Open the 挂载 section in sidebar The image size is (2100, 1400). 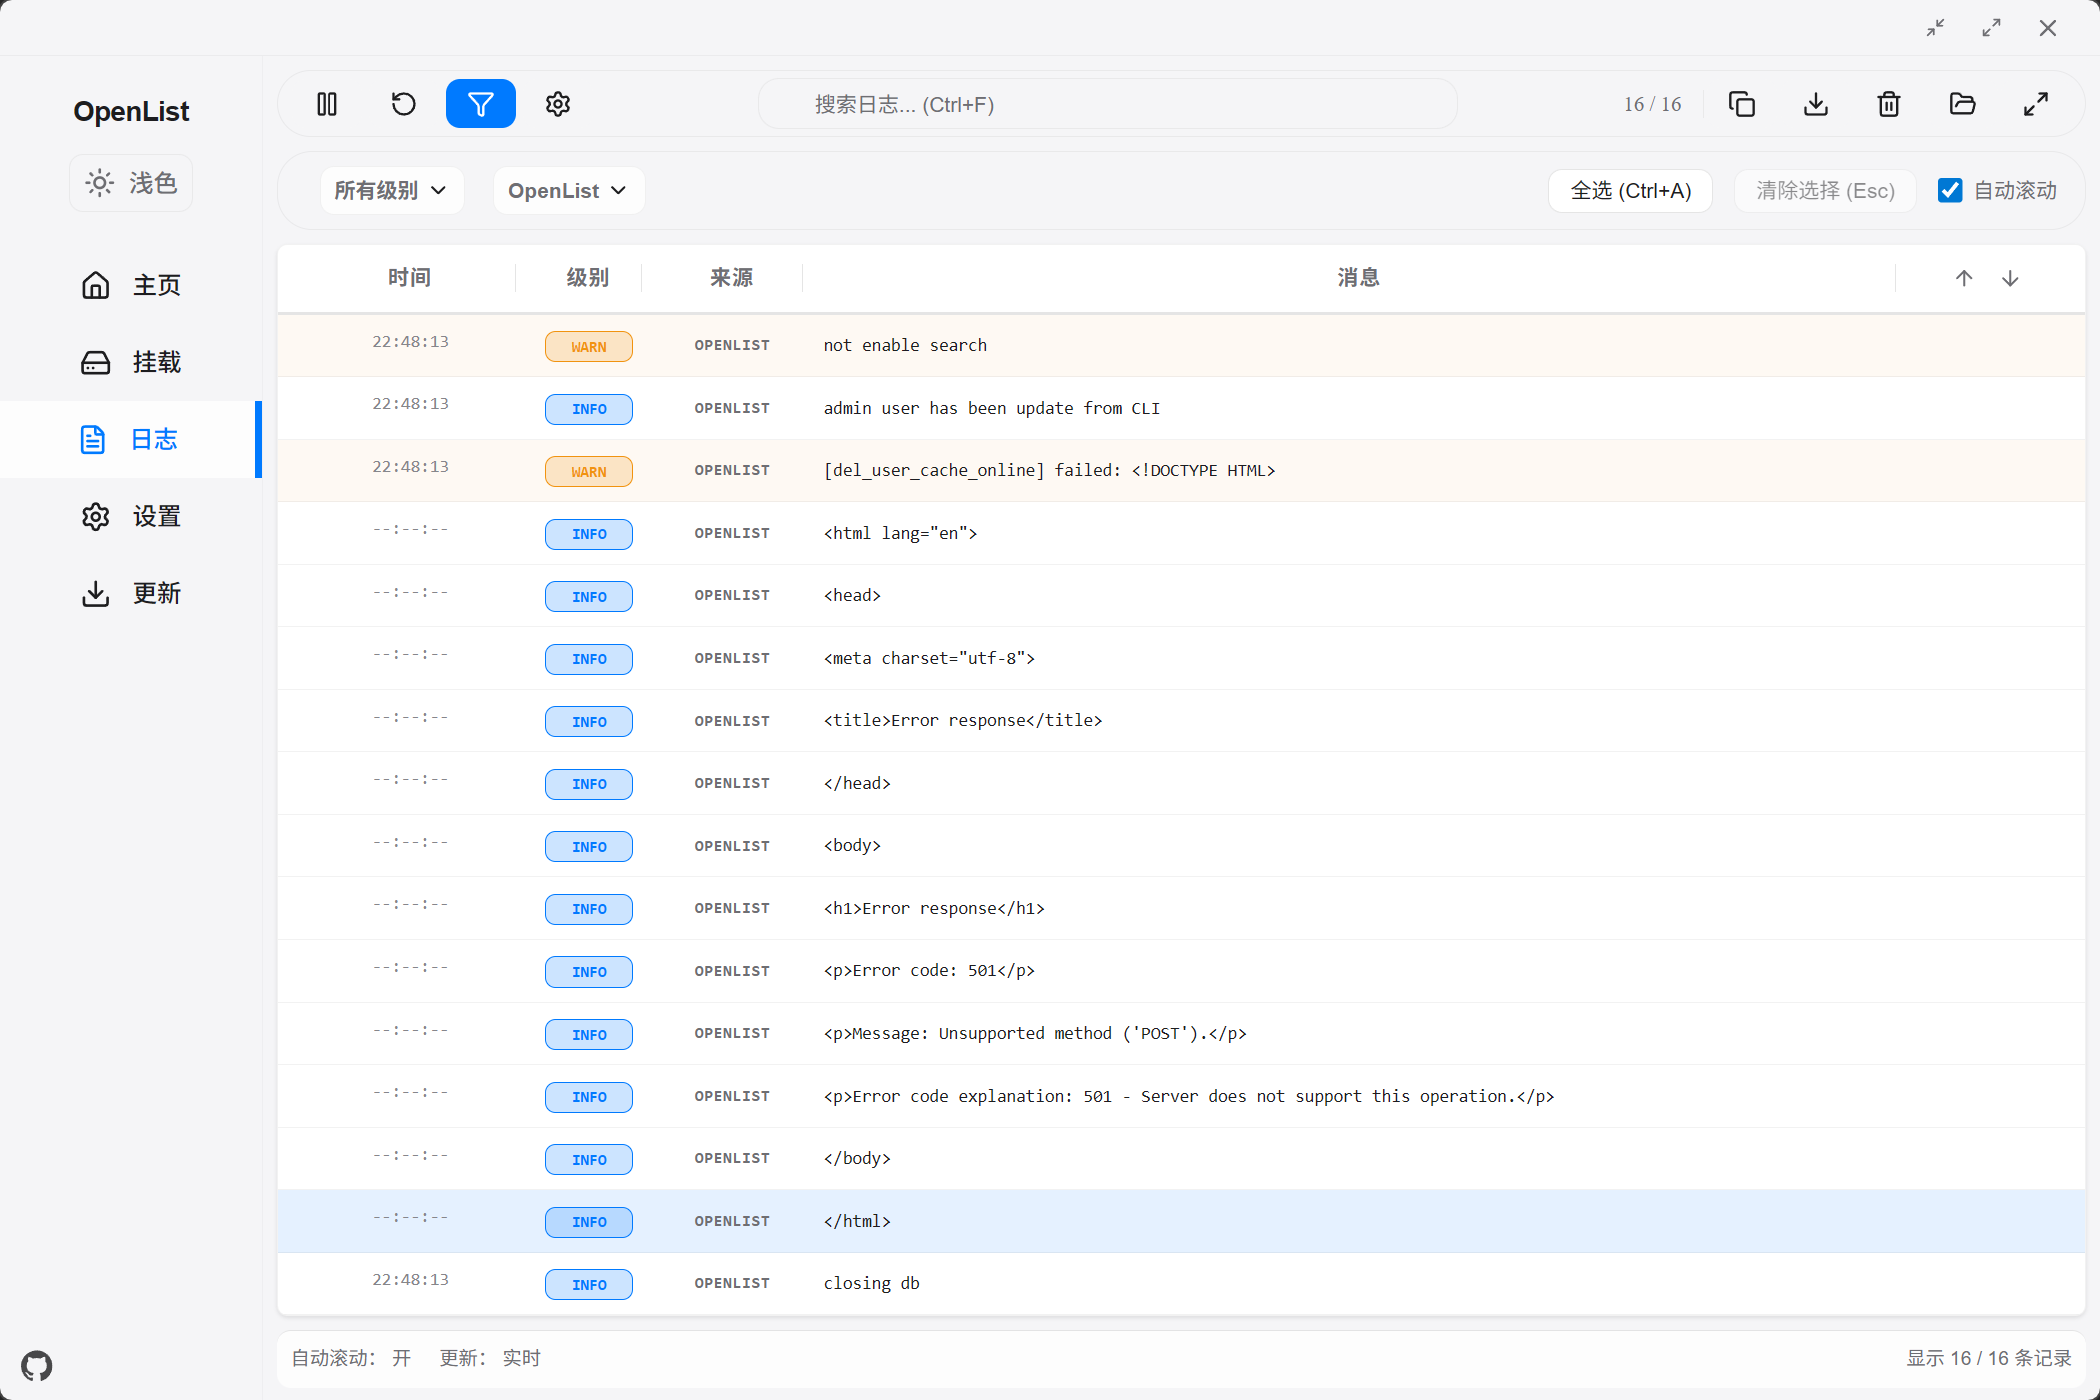tap(131, 362)
